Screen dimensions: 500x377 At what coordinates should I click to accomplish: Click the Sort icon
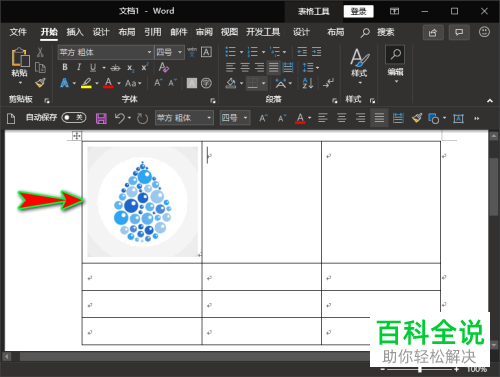tap(308, 83)
